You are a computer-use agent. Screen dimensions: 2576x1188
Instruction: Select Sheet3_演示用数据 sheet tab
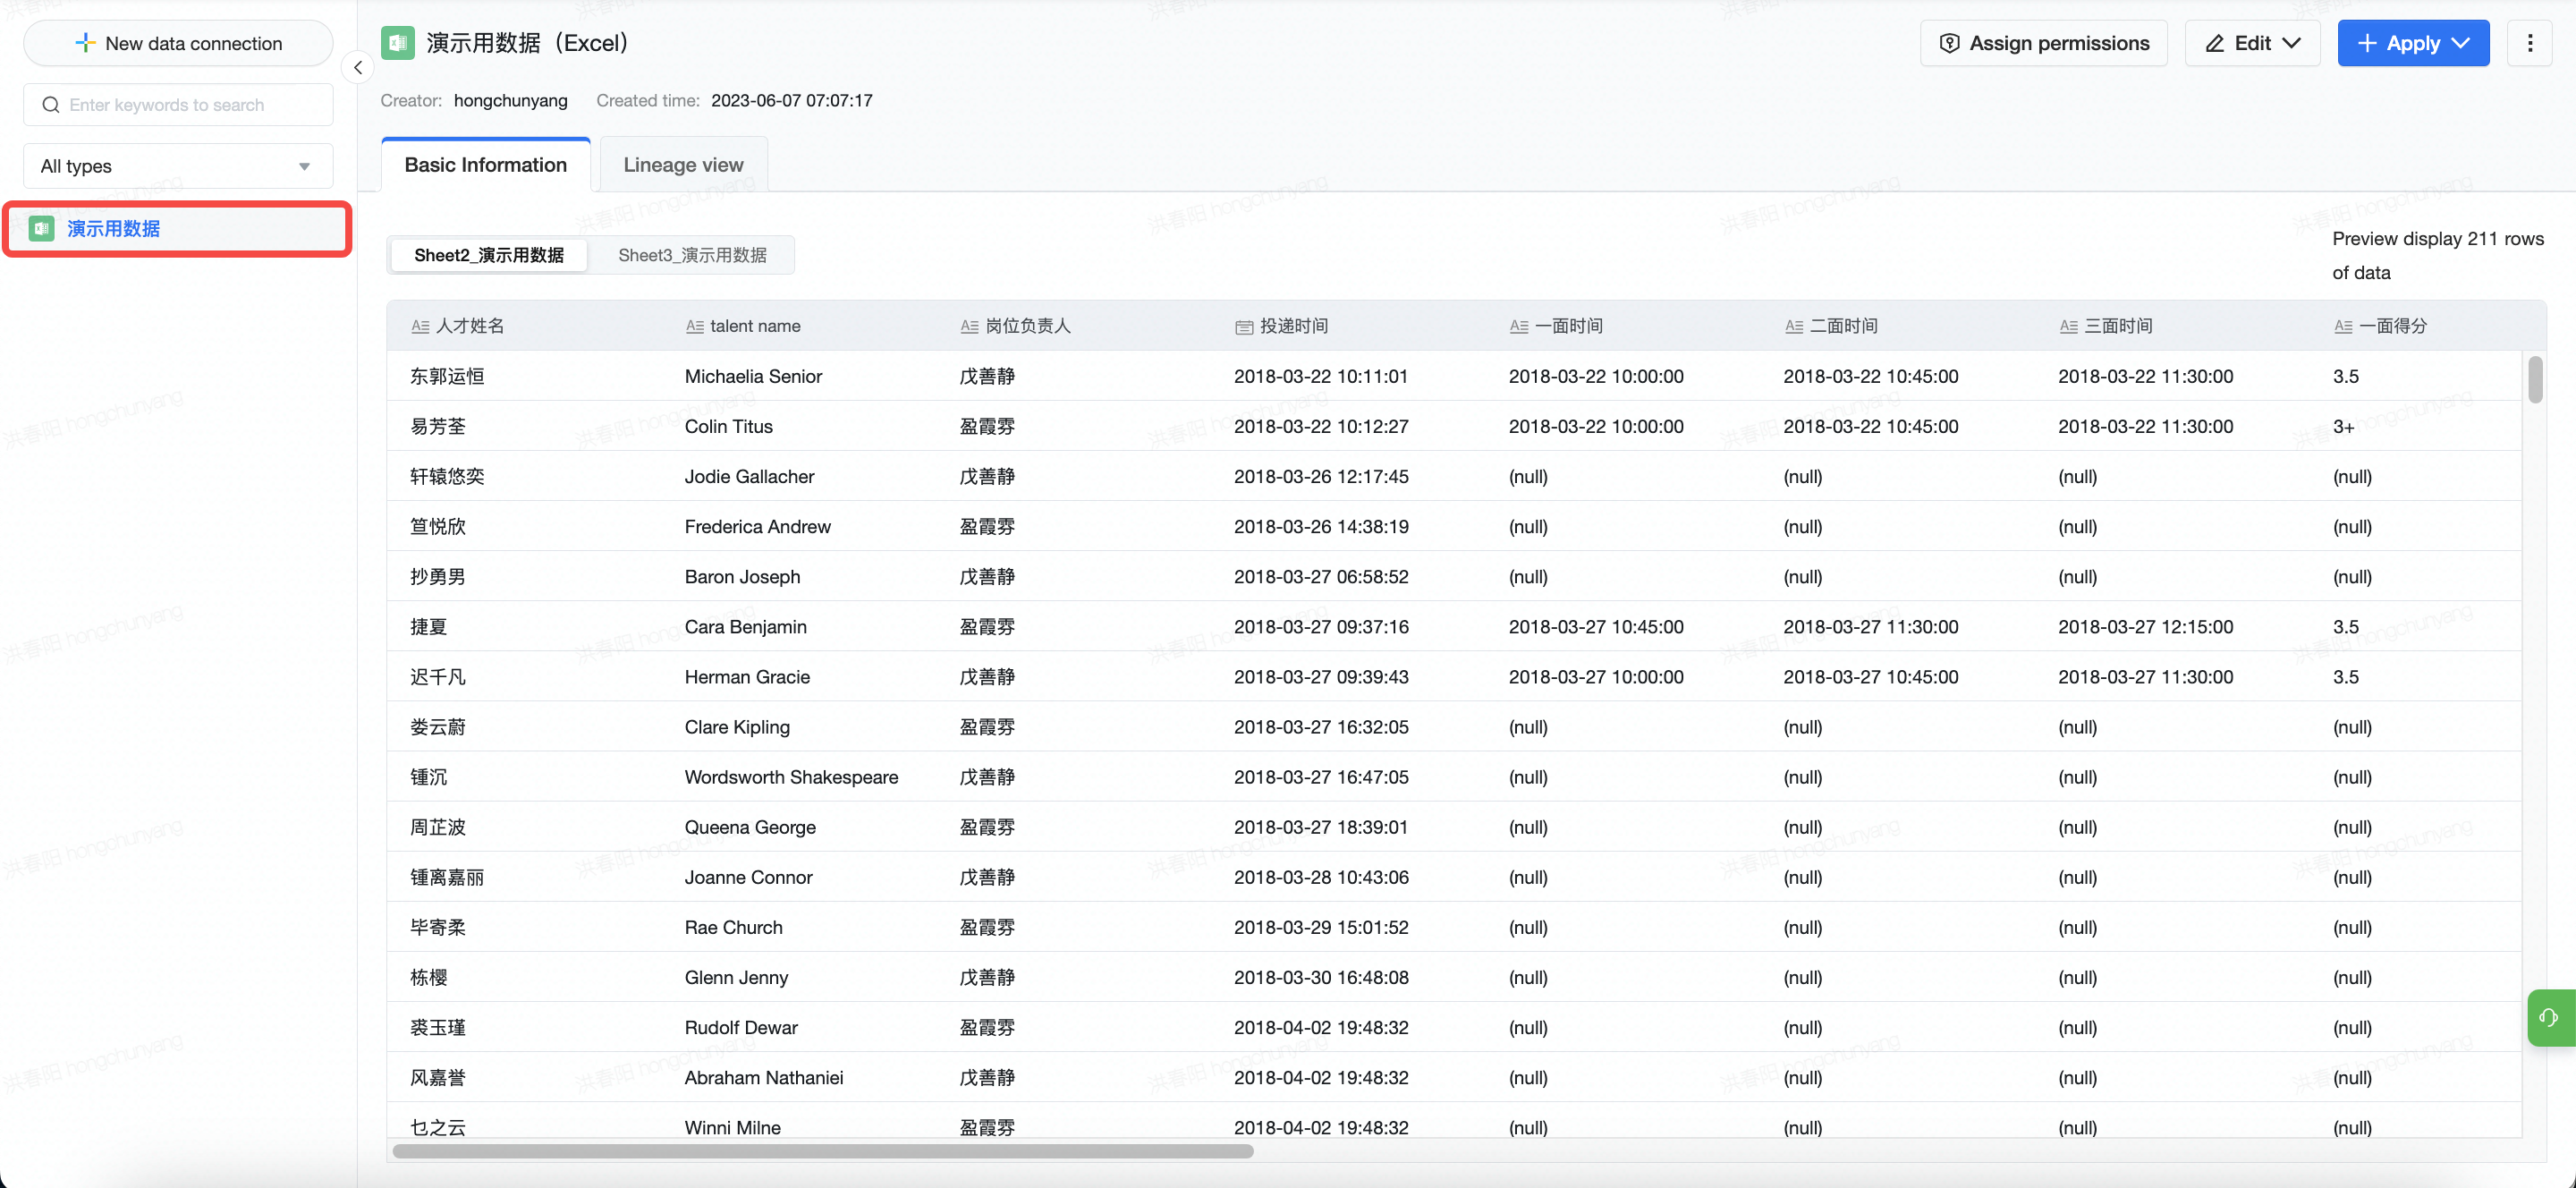pyautogui.click(x=692, y=255)
